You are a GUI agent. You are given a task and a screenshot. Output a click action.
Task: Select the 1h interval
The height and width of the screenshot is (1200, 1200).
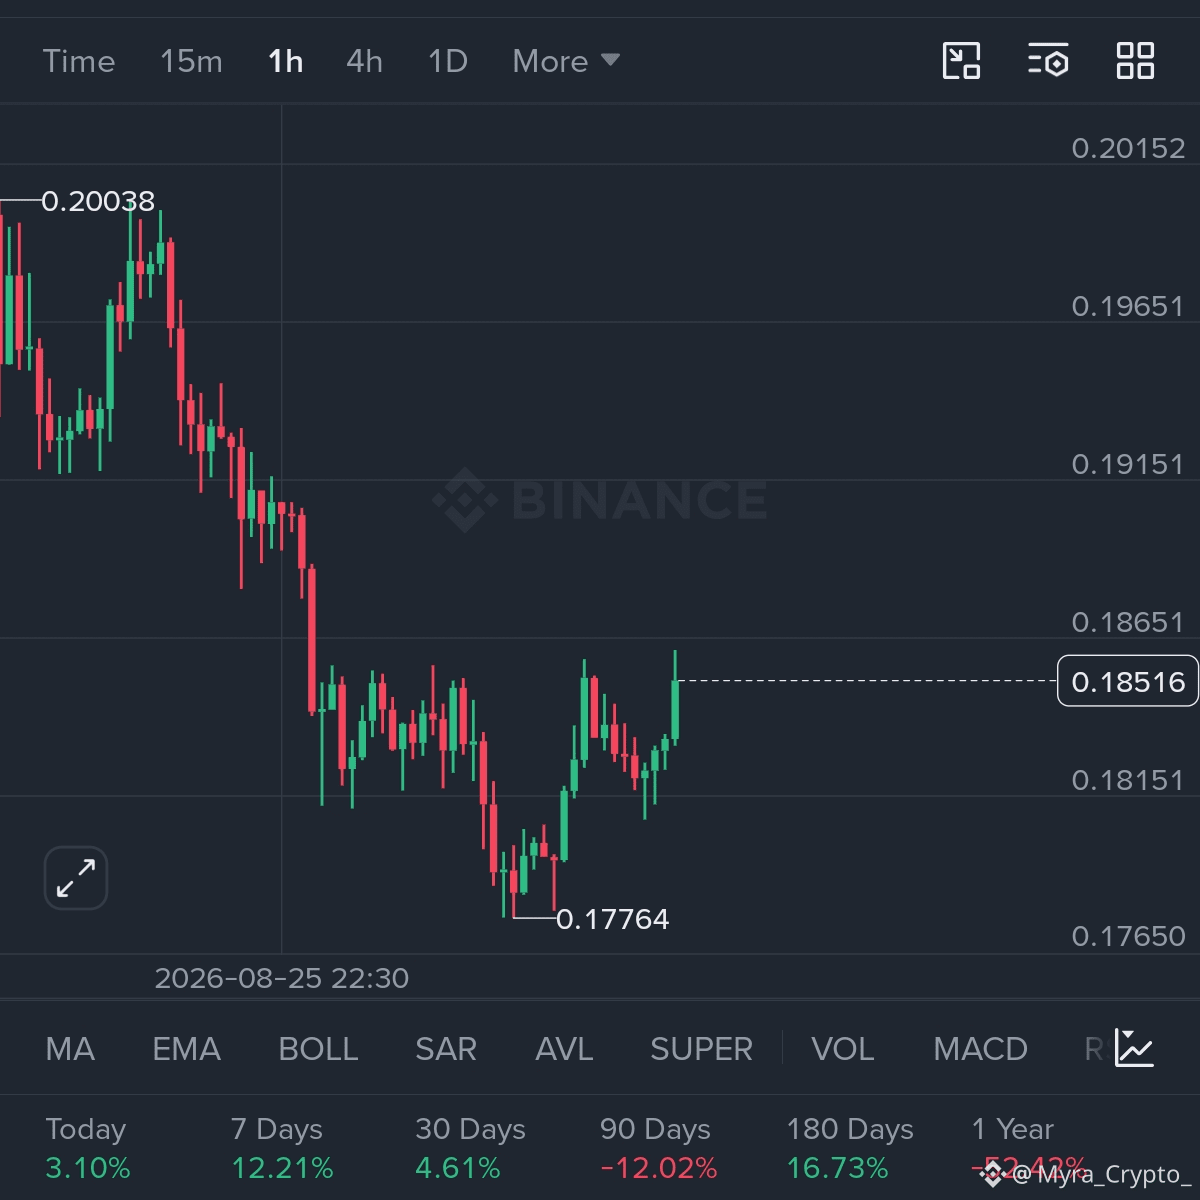click(x=285, y=61)
